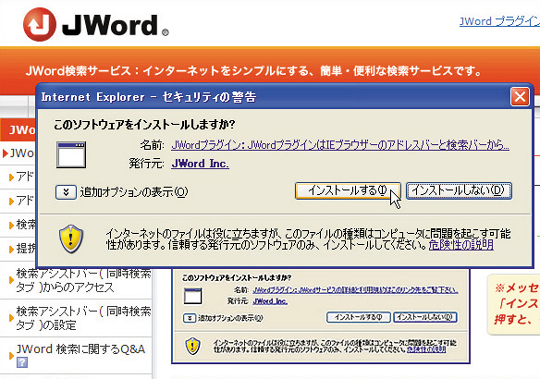Viewport: 540px width, 379px height.
Task: Click the 名前: label in the dialog
Action: click(x=152, y=145)
